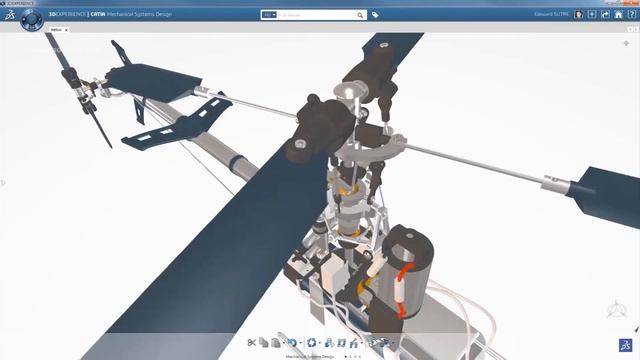The width and height of the screenshot is (640, 360).
Task: Click the share arrow icon
Action: click(x=605, y=14)
